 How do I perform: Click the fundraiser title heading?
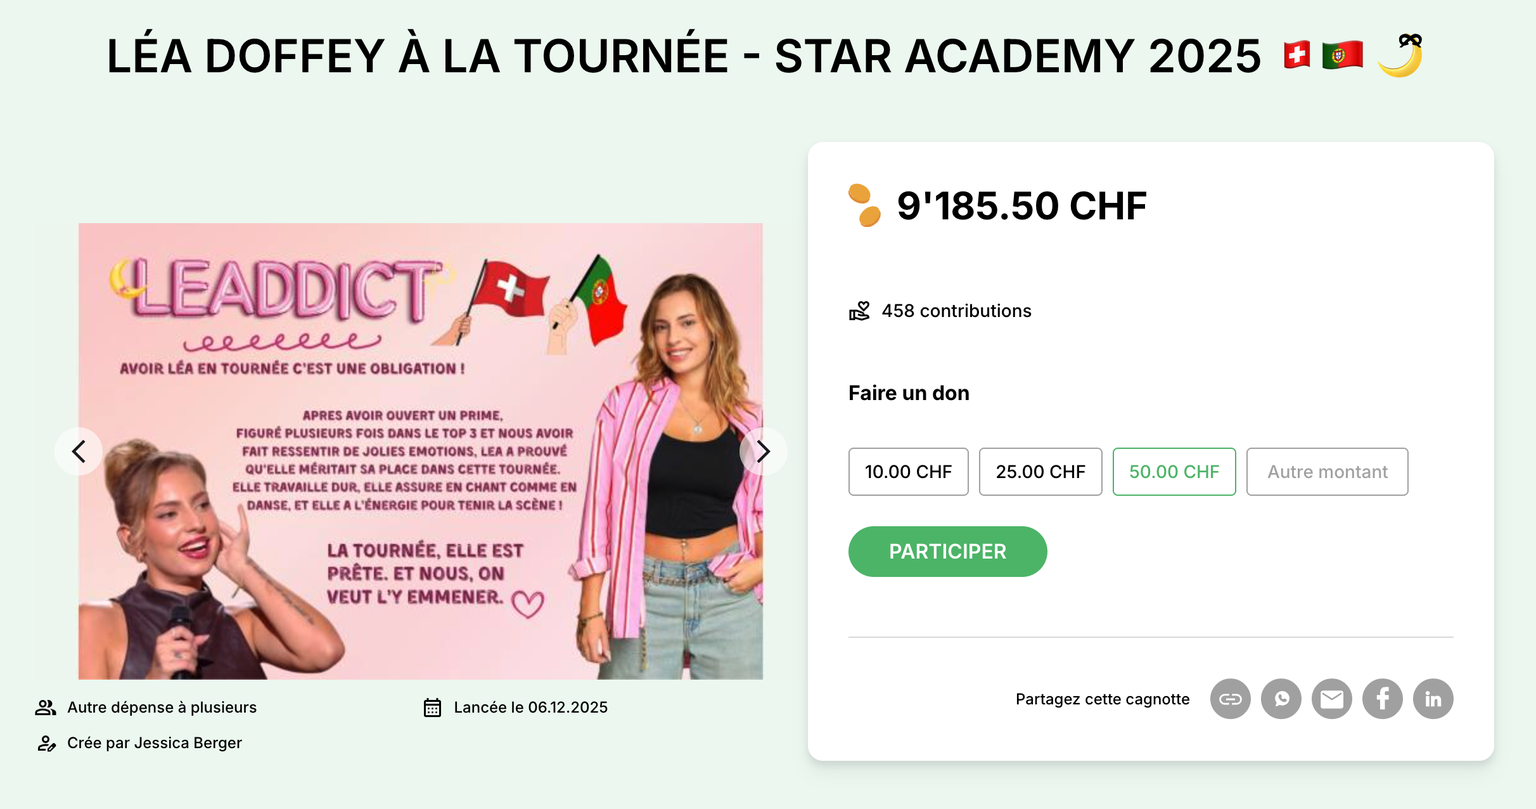[684, 56]
